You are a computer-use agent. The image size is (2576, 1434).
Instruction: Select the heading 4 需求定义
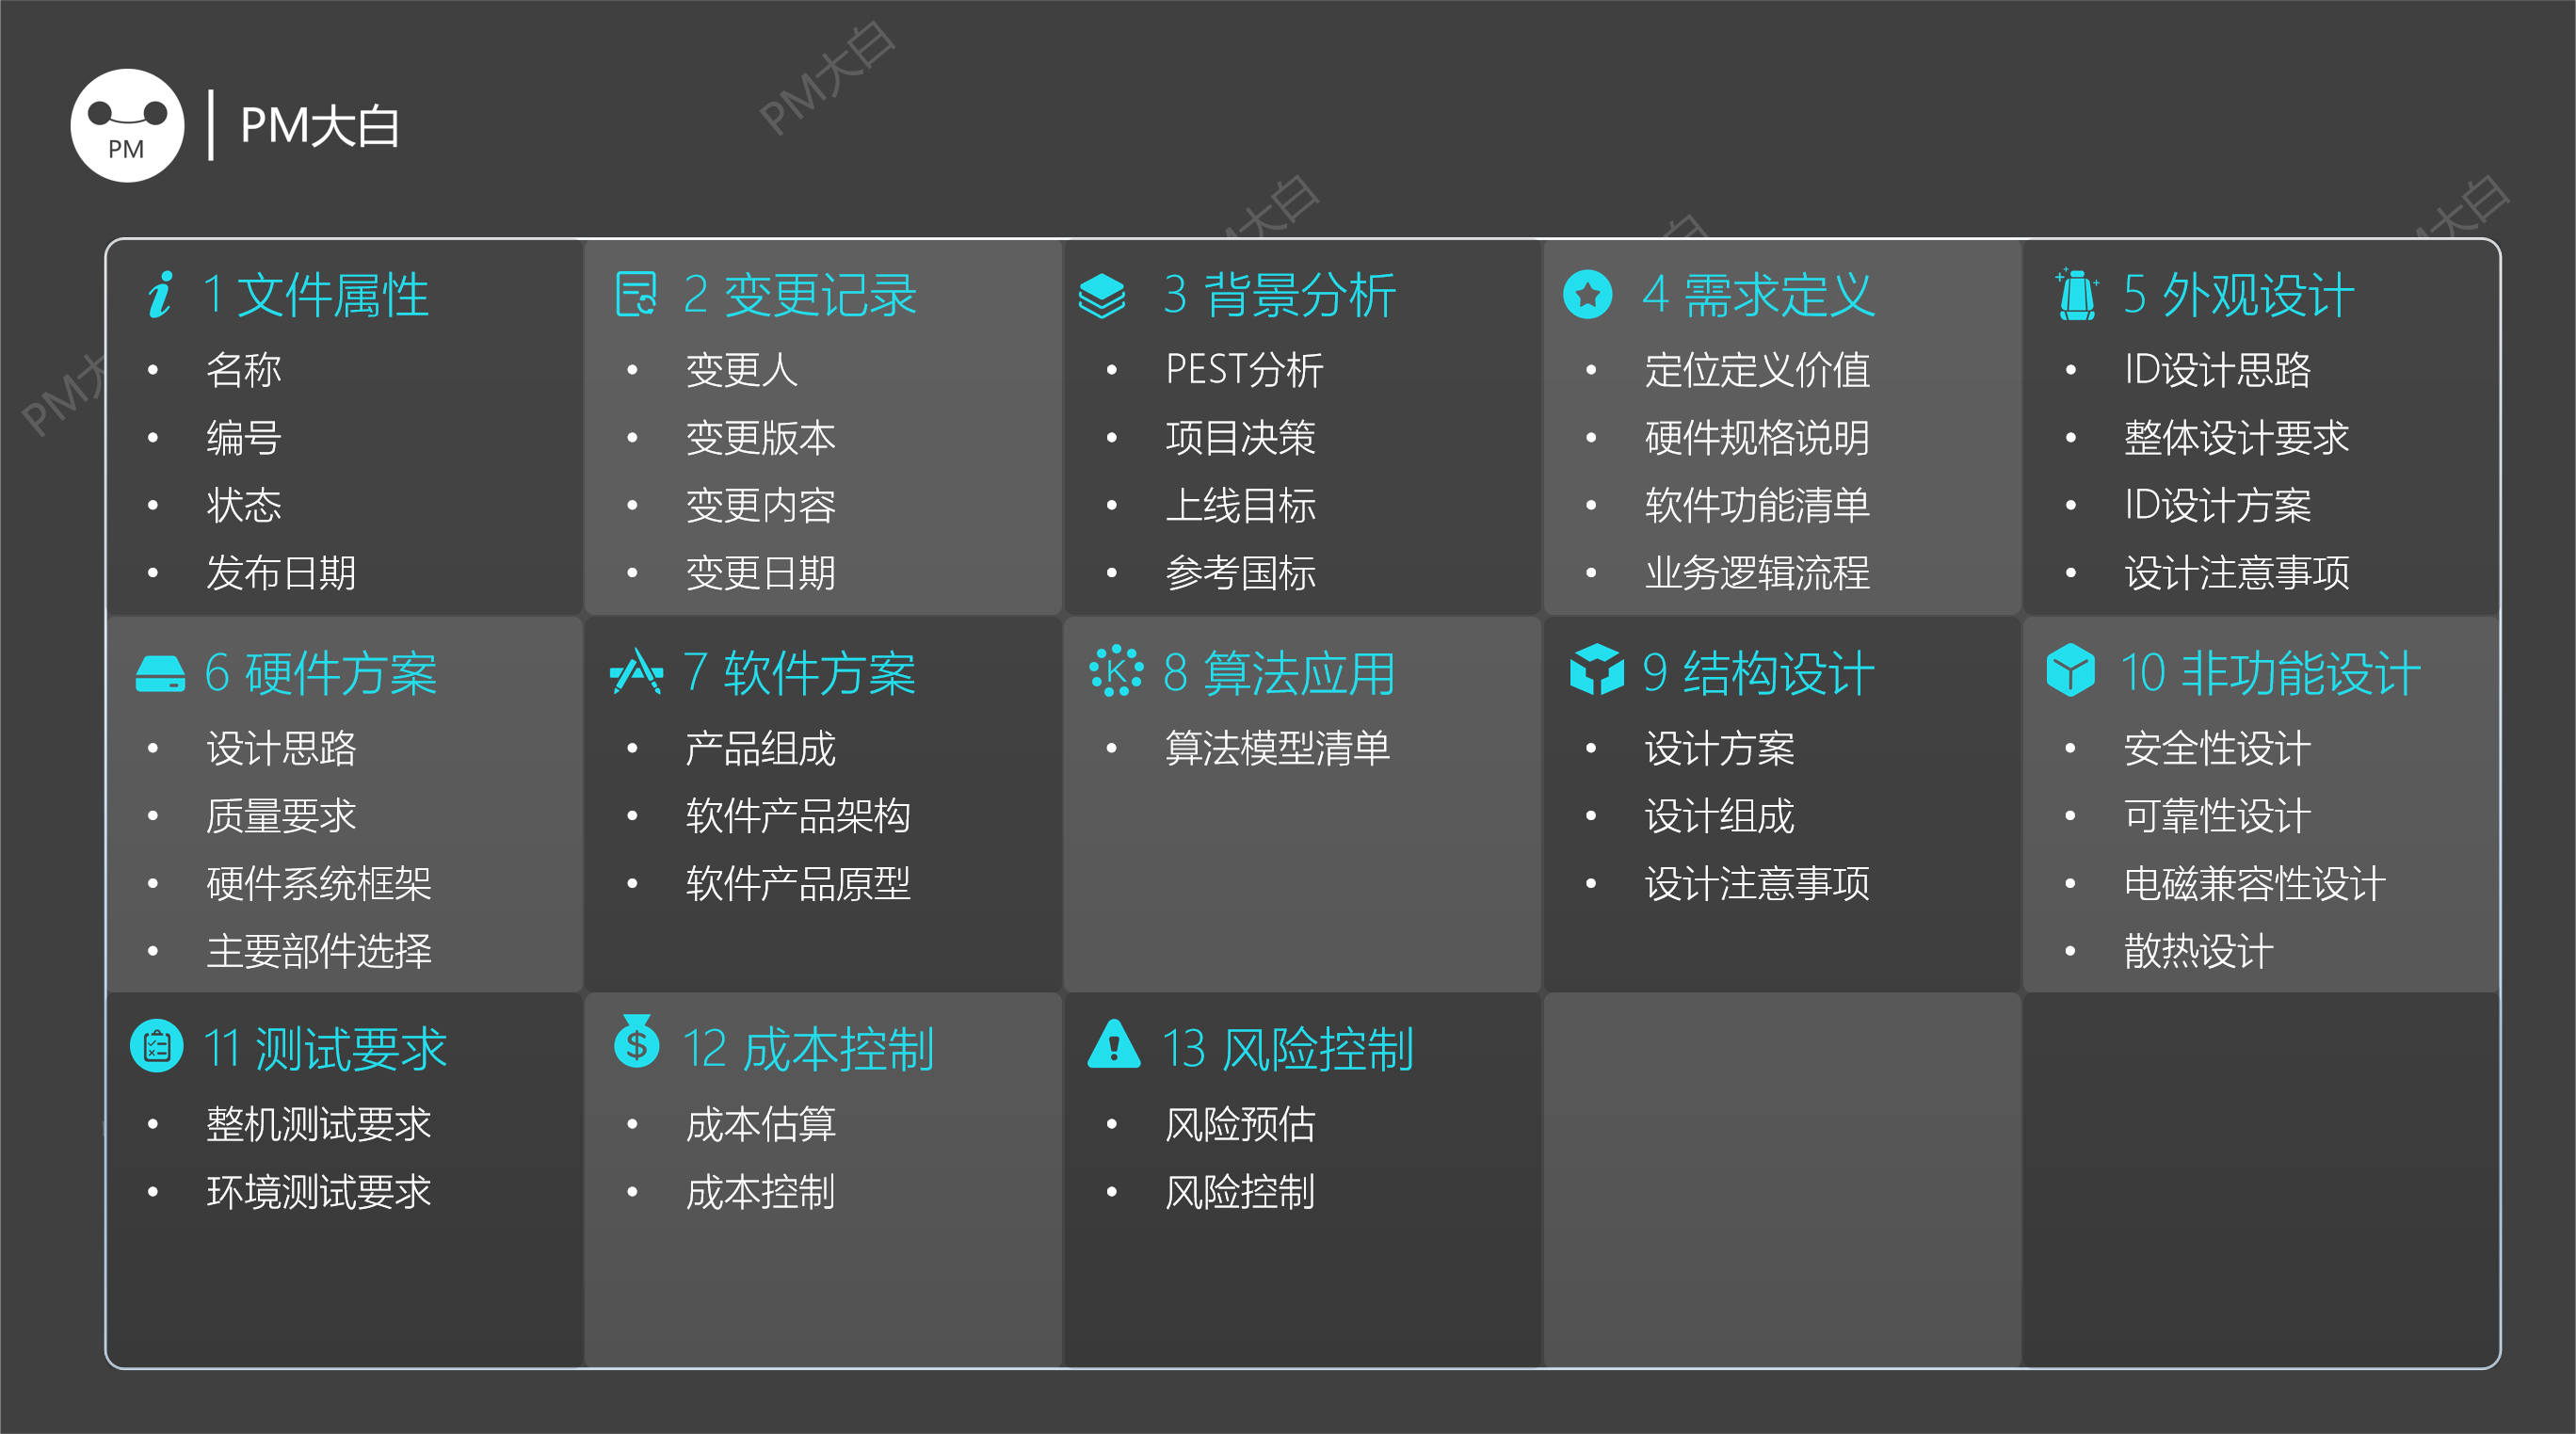point(1758,295)
